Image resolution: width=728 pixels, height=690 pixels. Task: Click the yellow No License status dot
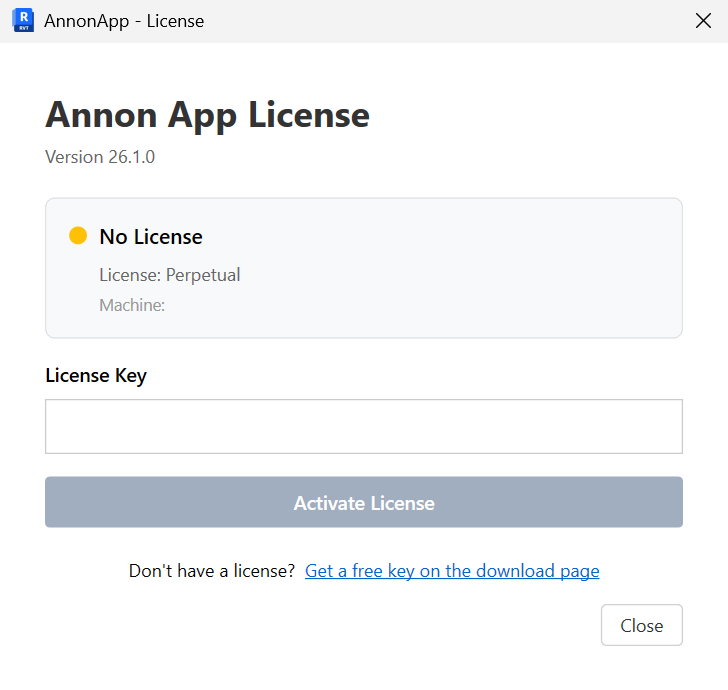78,235
